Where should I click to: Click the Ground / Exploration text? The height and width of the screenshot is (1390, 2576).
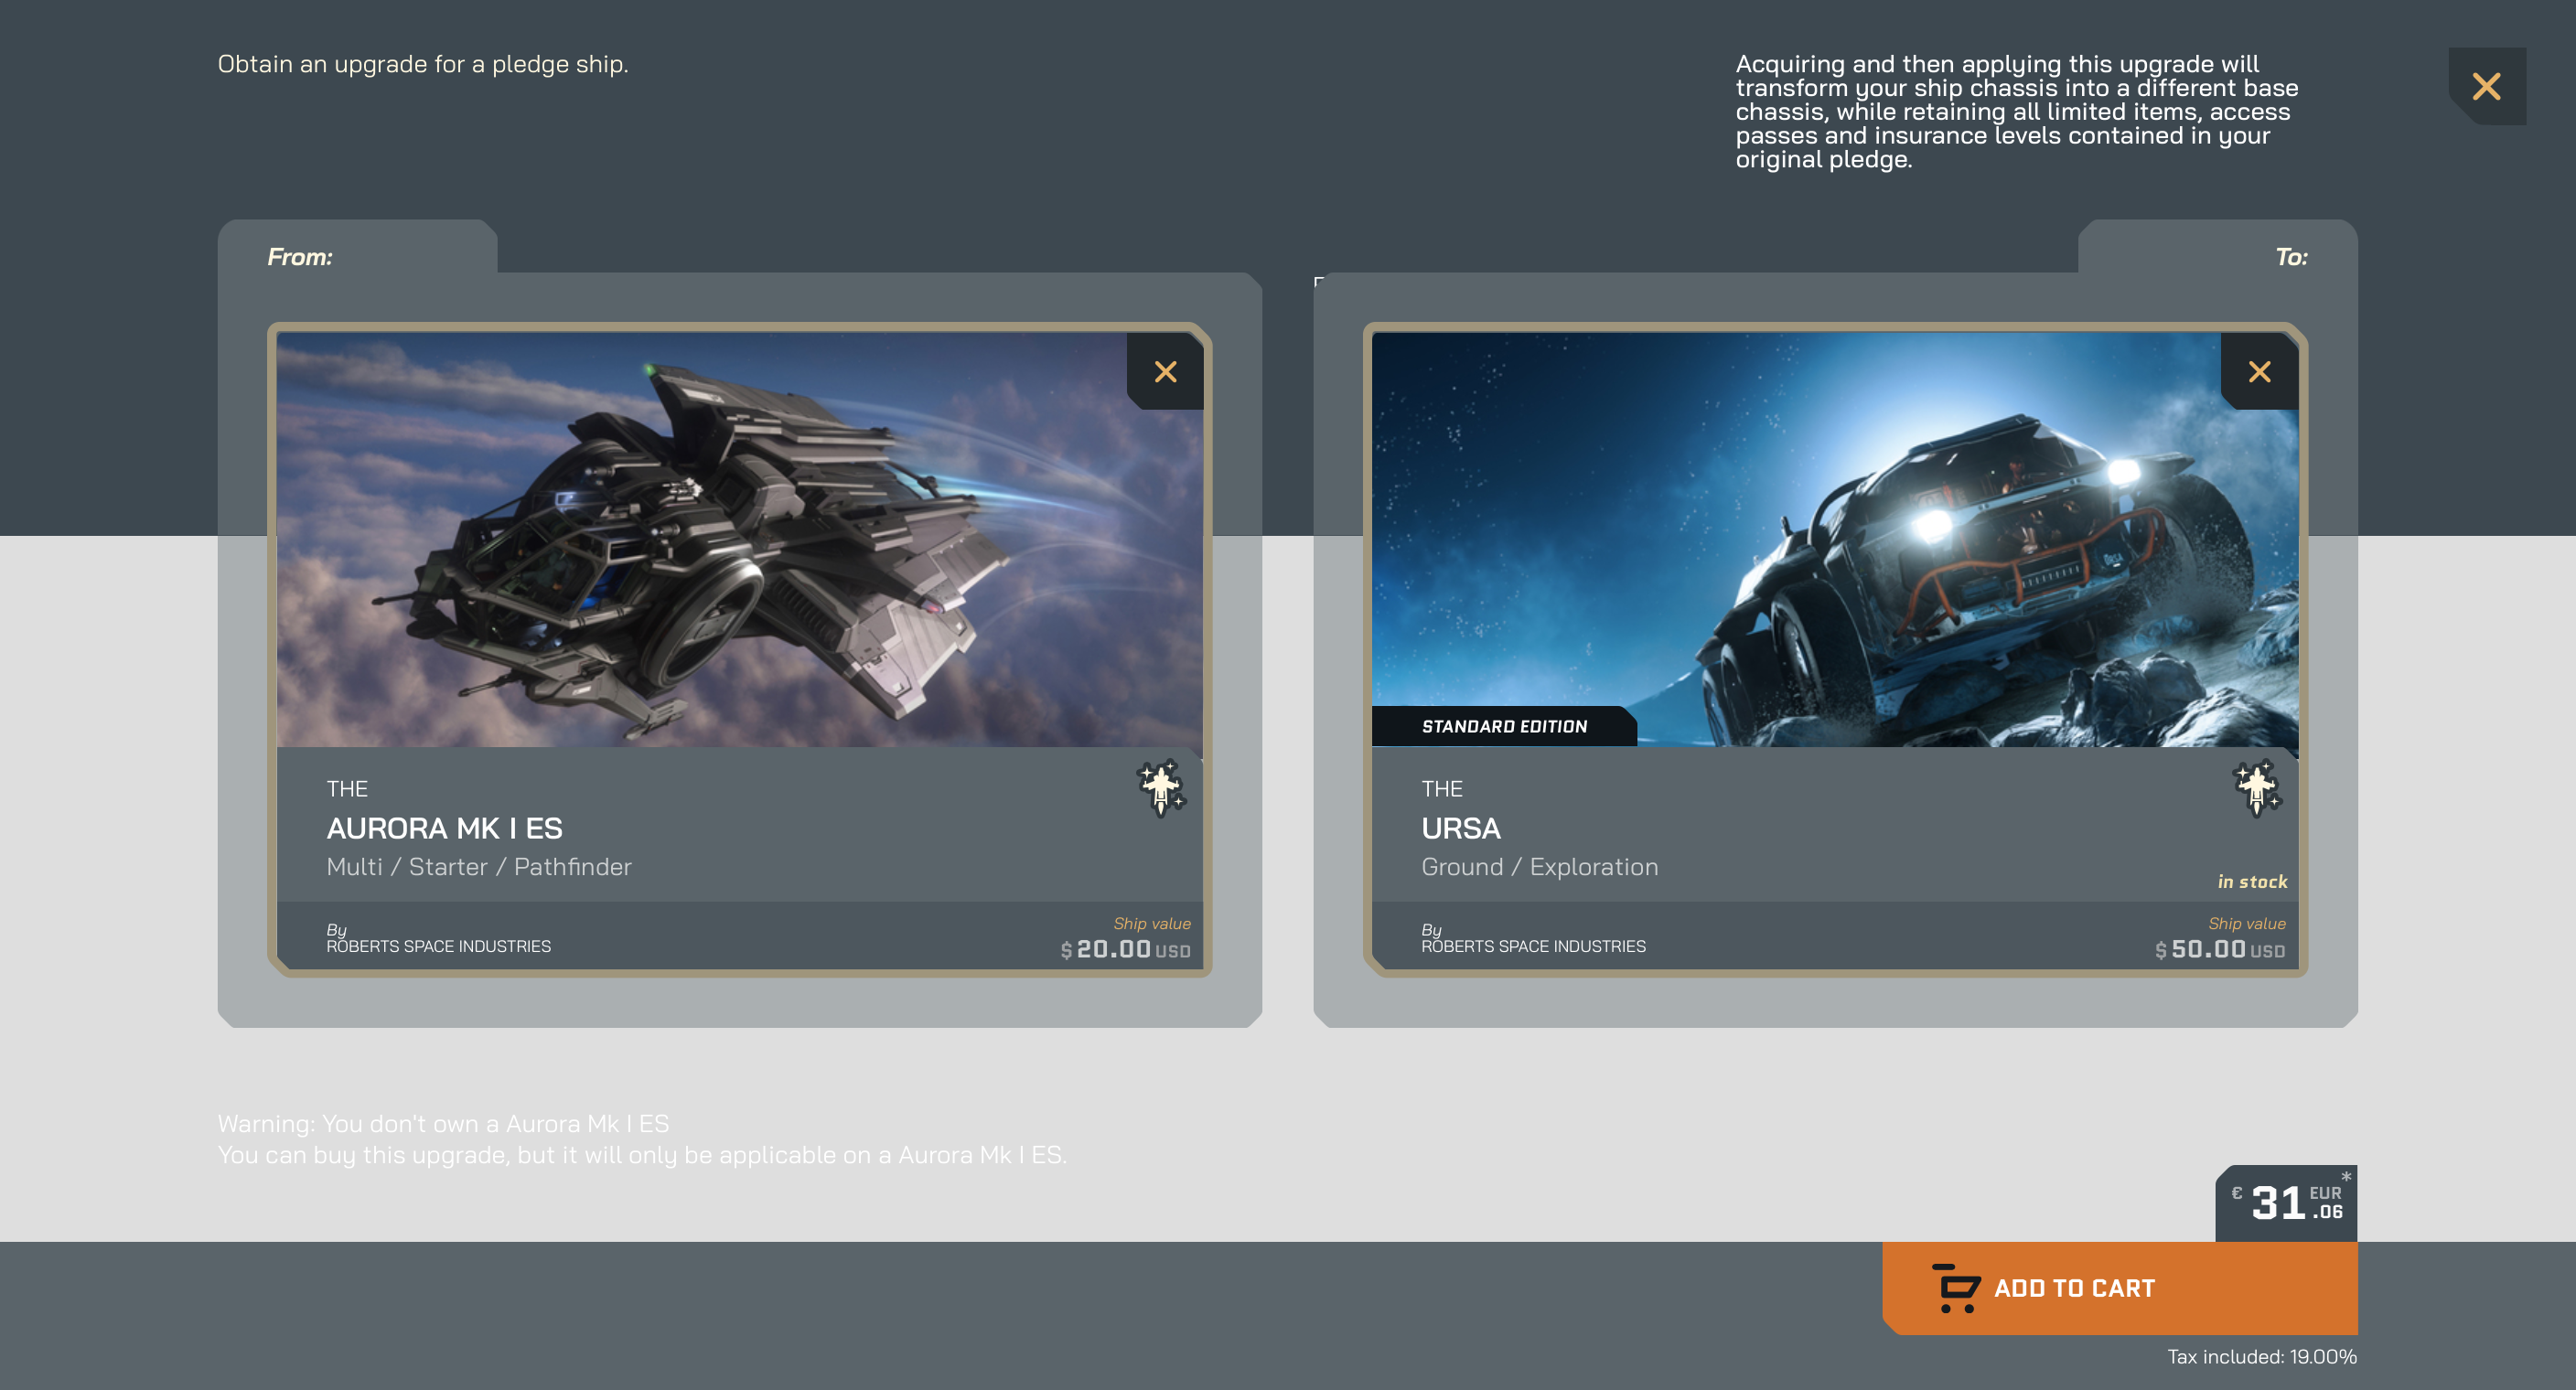coord(1540,867)
